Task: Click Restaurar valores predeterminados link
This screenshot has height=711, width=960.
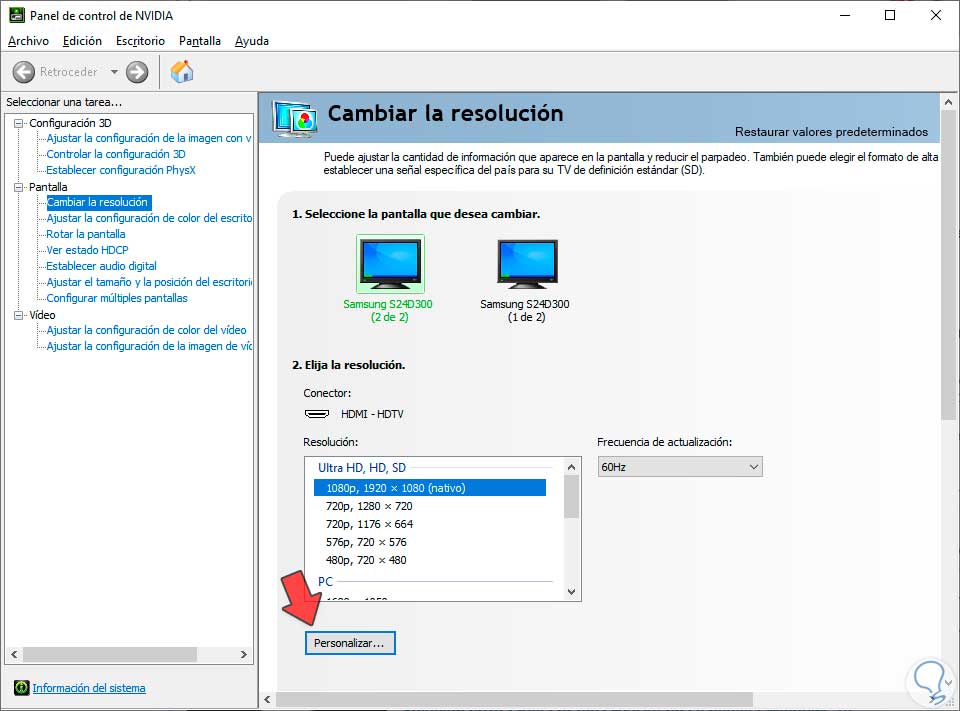Action: [831, 132]
